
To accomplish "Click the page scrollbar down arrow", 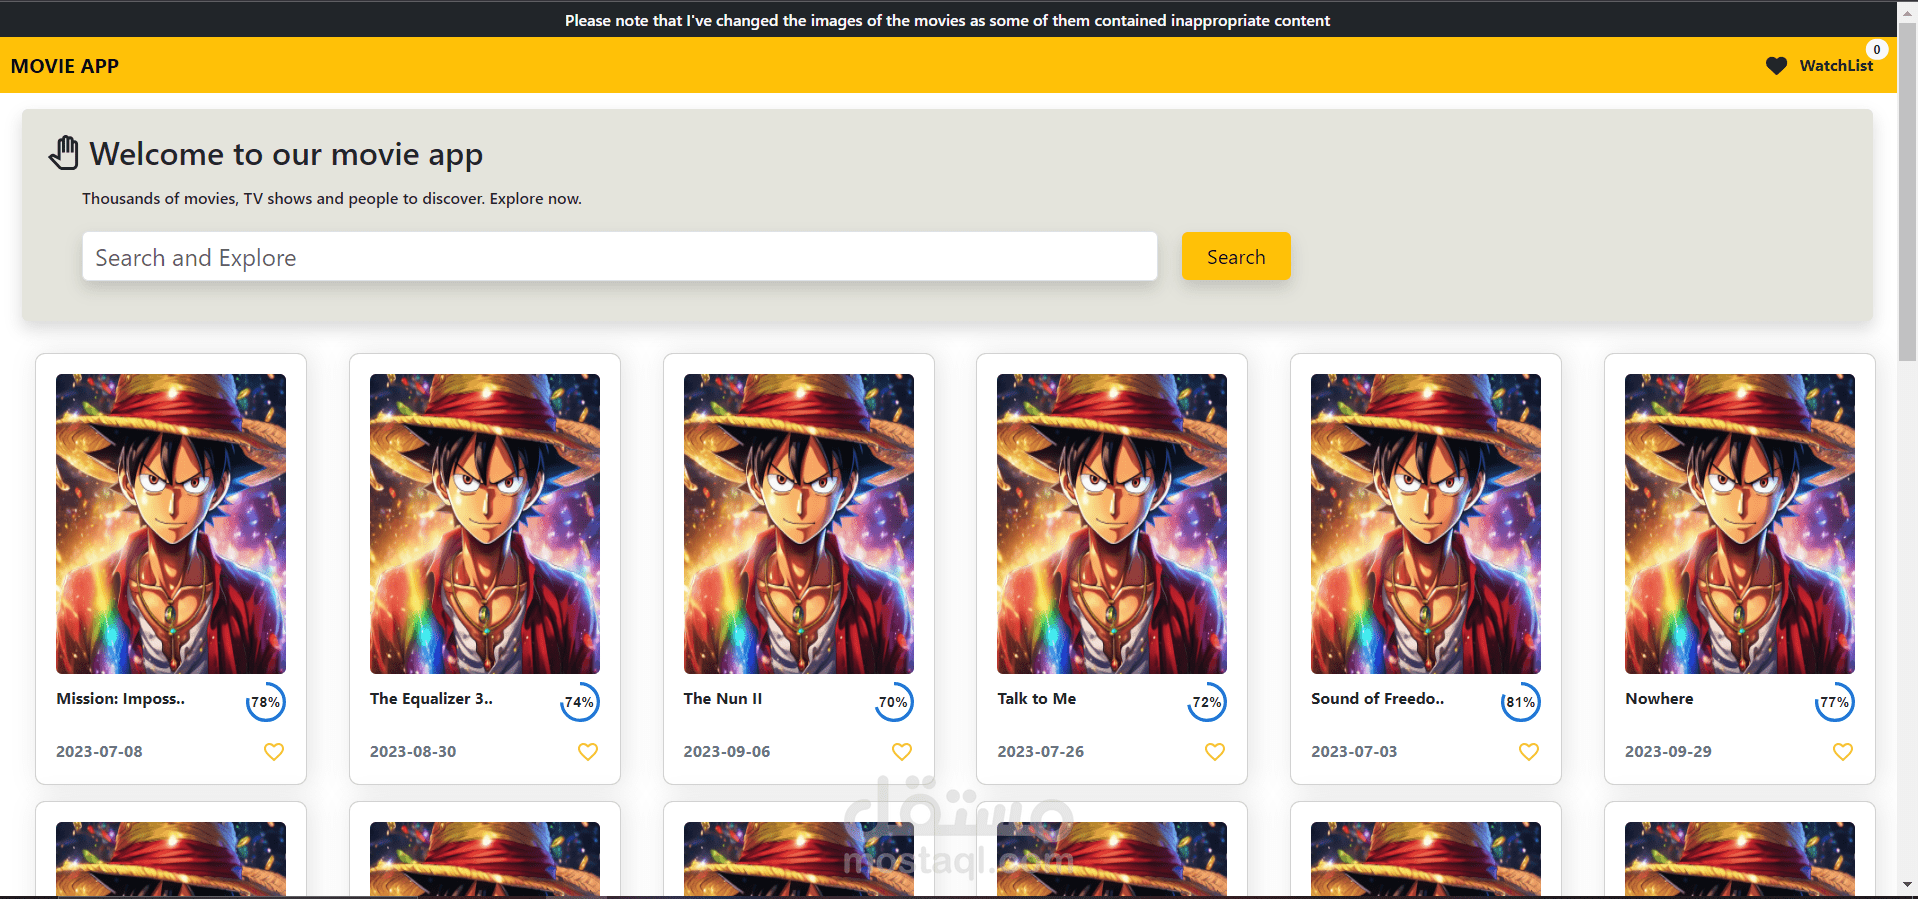I will pos(1908,884).
